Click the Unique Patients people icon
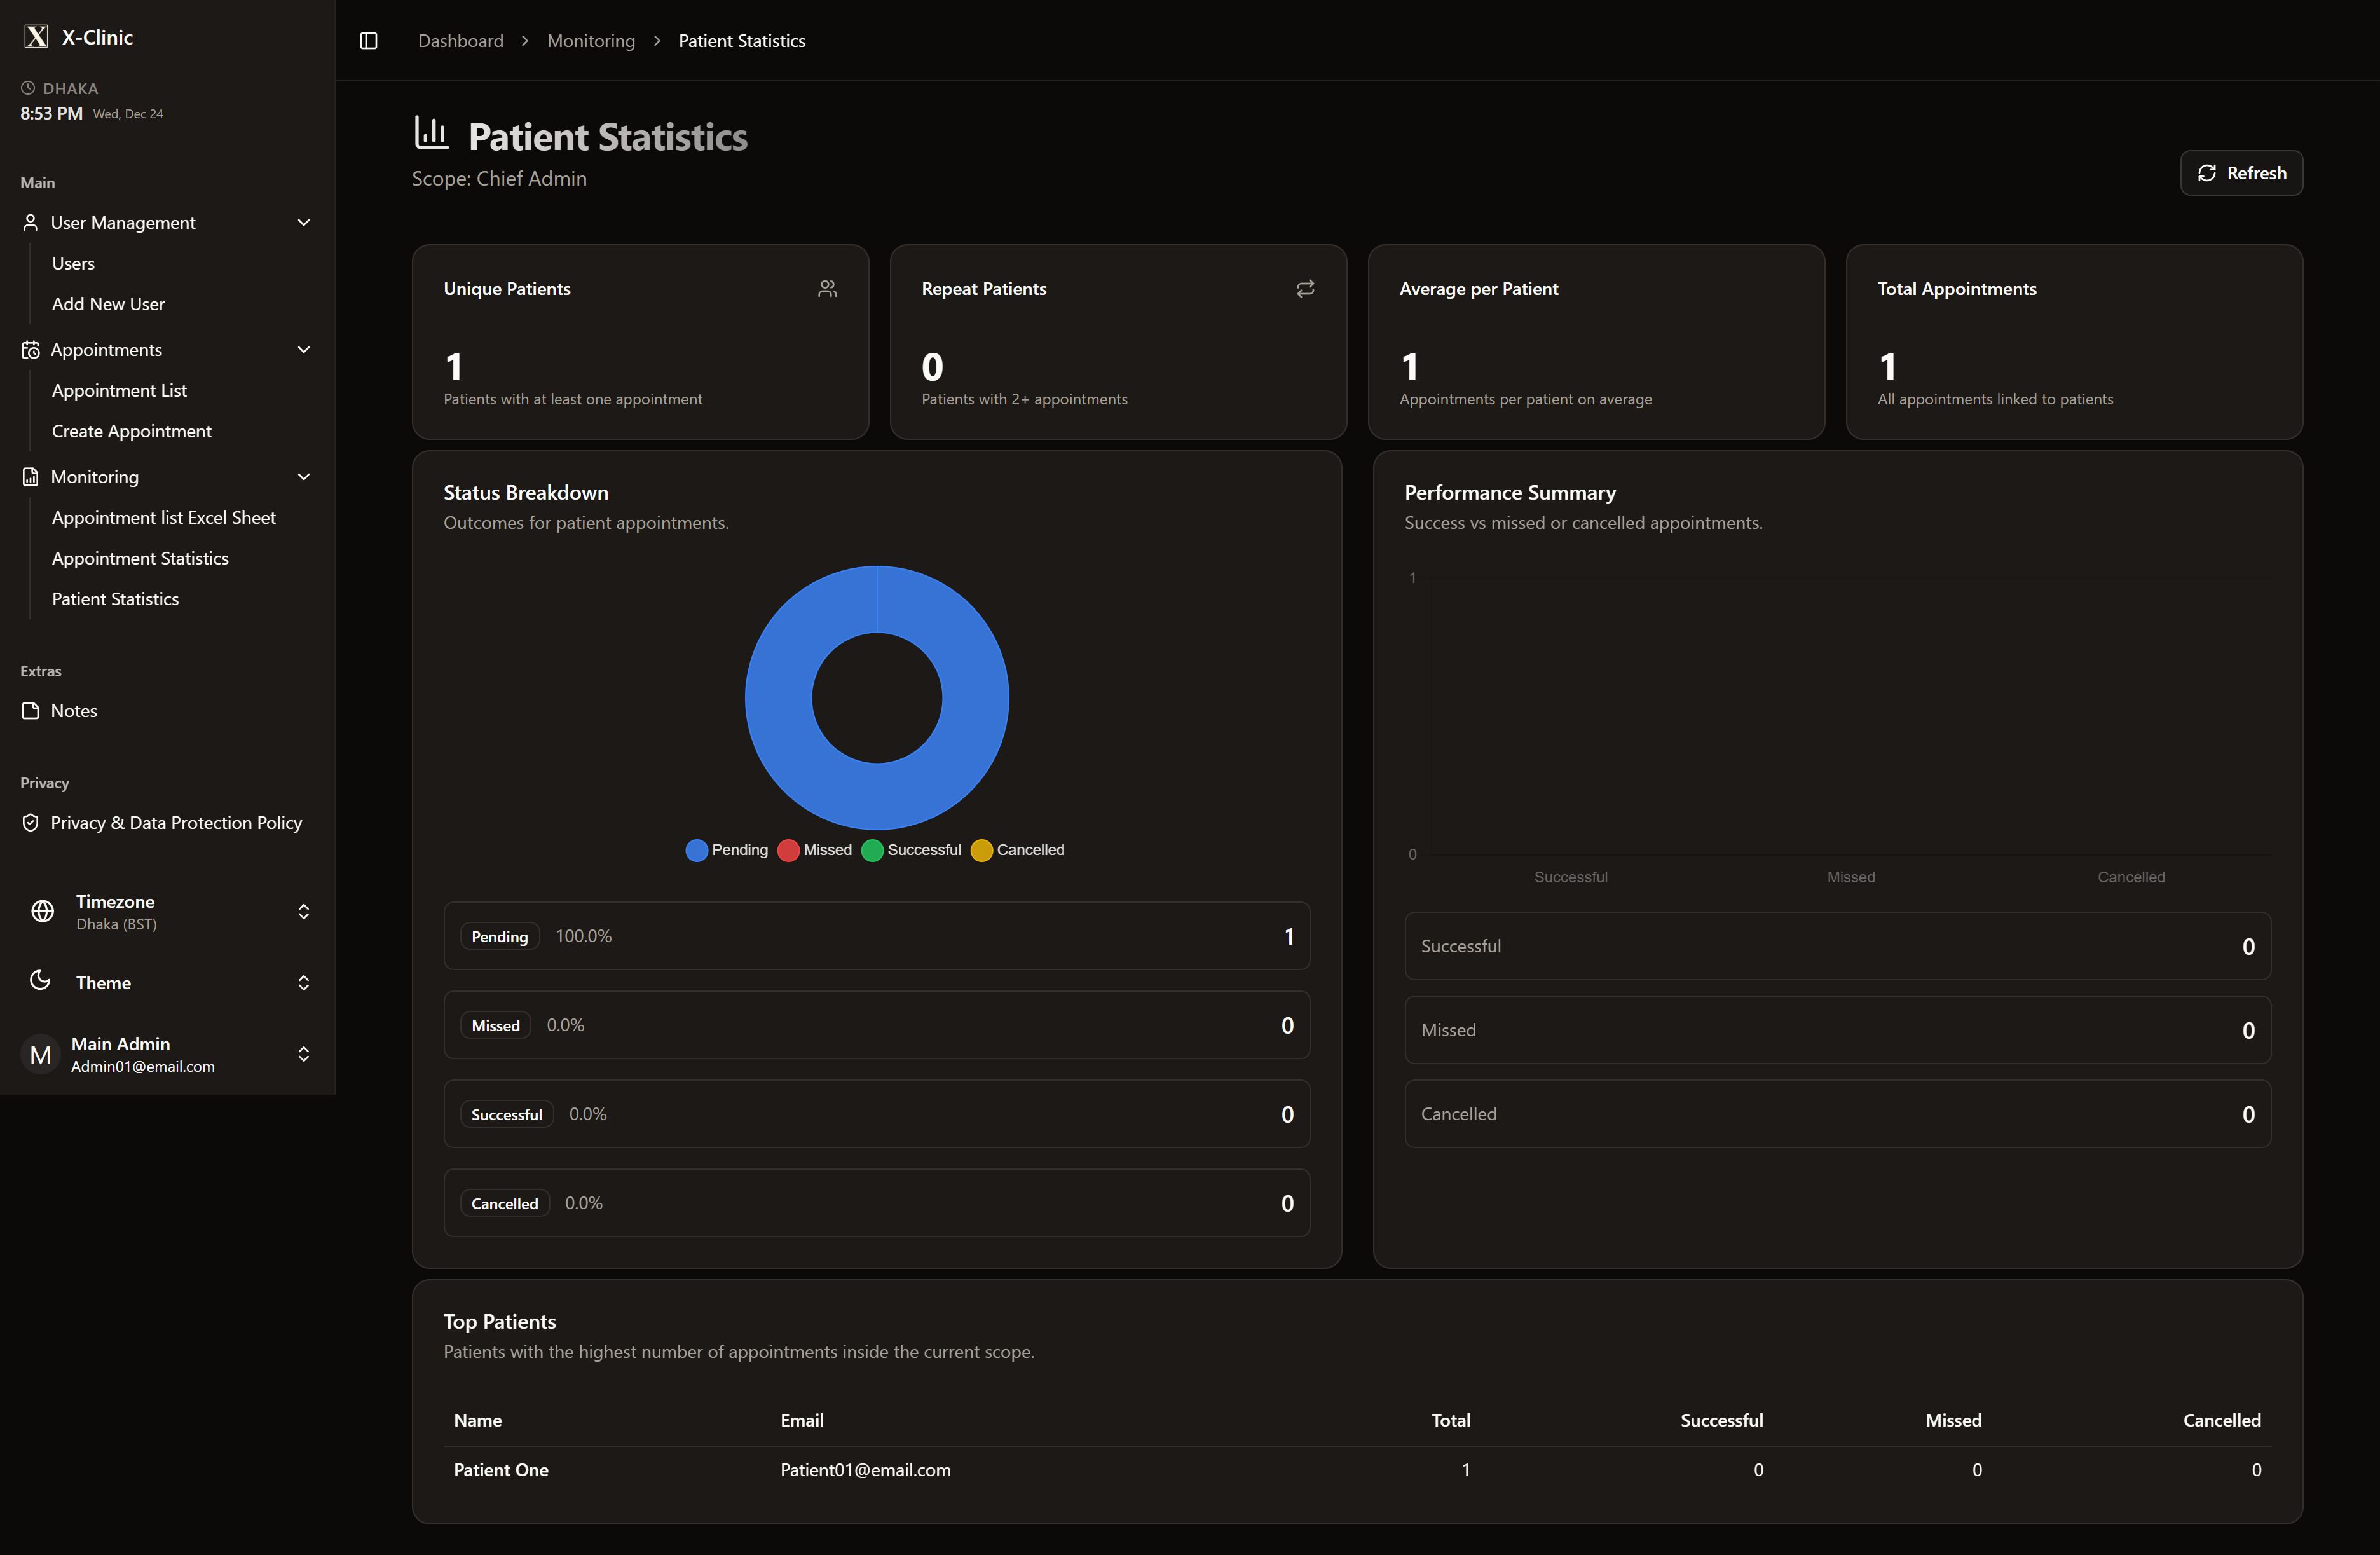 pyautogui.click(x=827, y=289)
